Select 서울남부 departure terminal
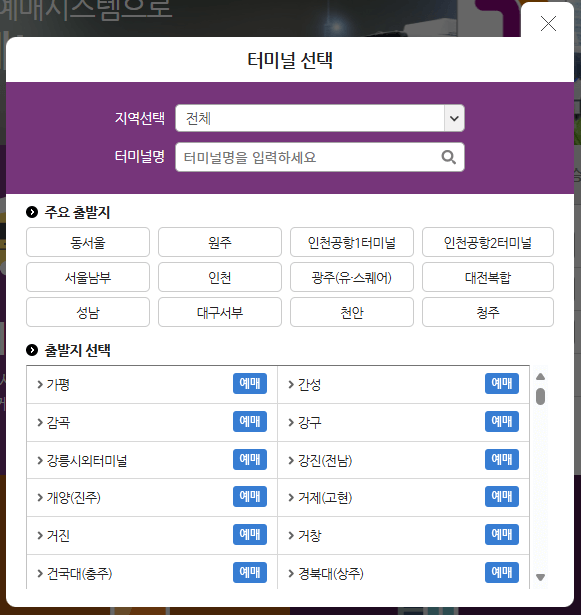Viewport: 581px width, 615px height. coord(88,277)
